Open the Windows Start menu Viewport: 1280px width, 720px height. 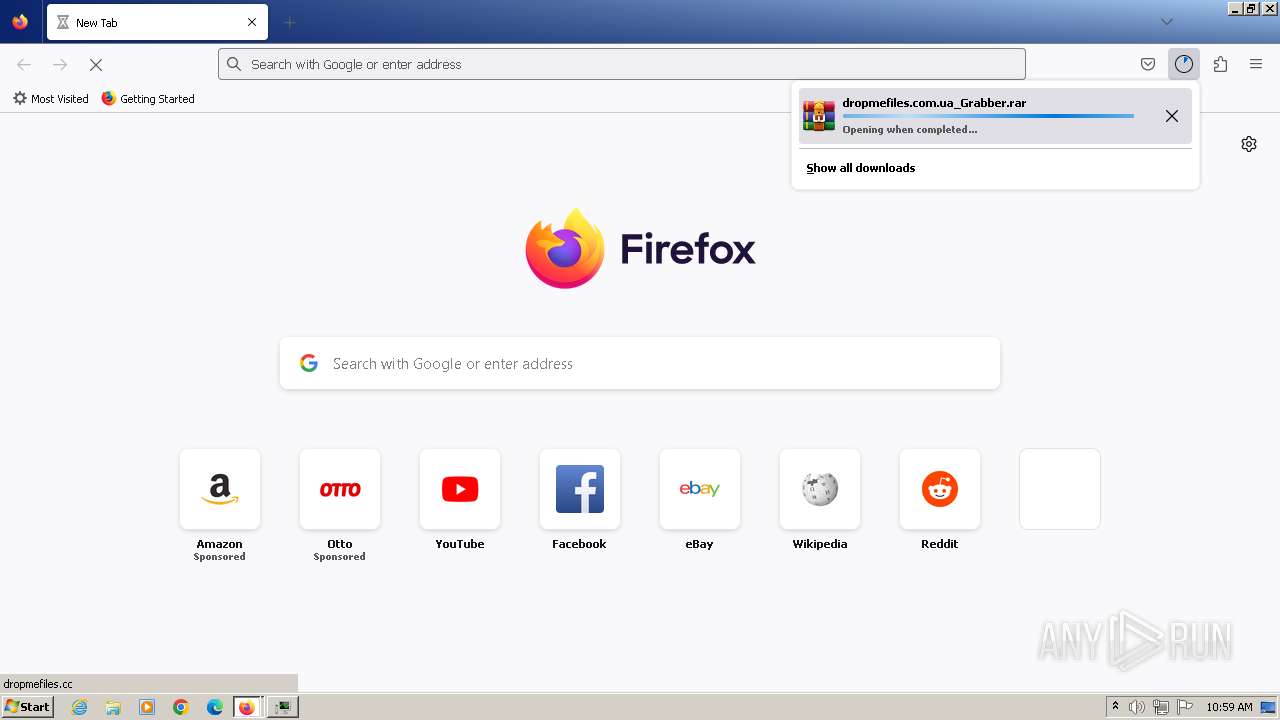(x=27, y=707)
